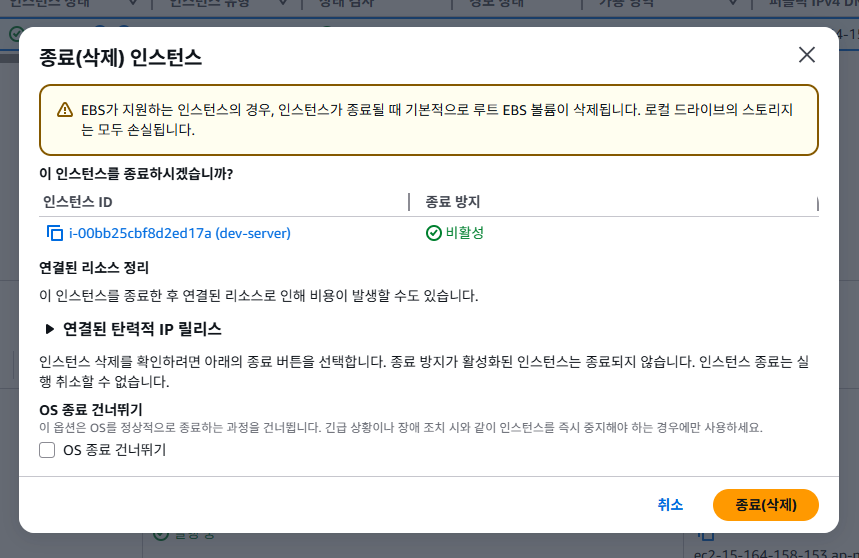859x558 pixels.
Task: Enable the OS 종료 건너뛰기 checkbox
Action: (x=47, y=450)
